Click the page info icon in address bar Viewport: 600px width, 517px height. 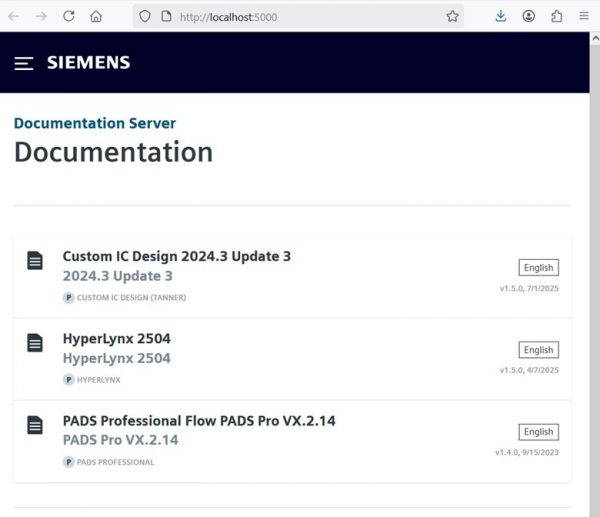(x=166, y=16)
